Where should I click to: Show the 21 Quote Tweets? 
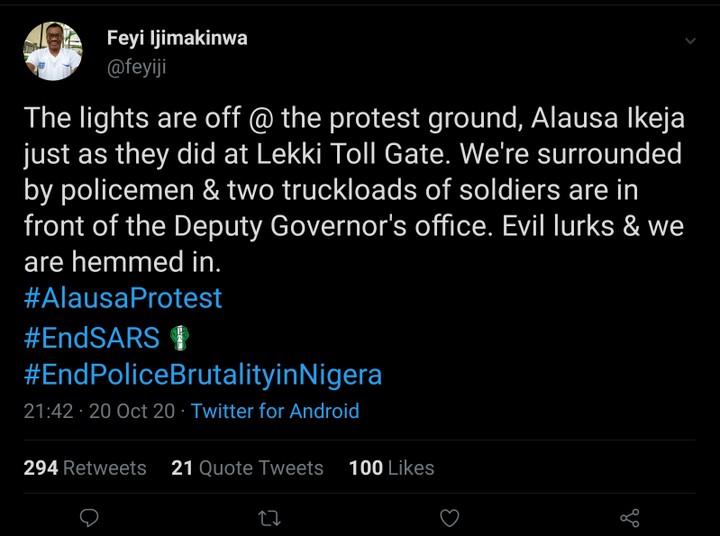coord(247,468)
